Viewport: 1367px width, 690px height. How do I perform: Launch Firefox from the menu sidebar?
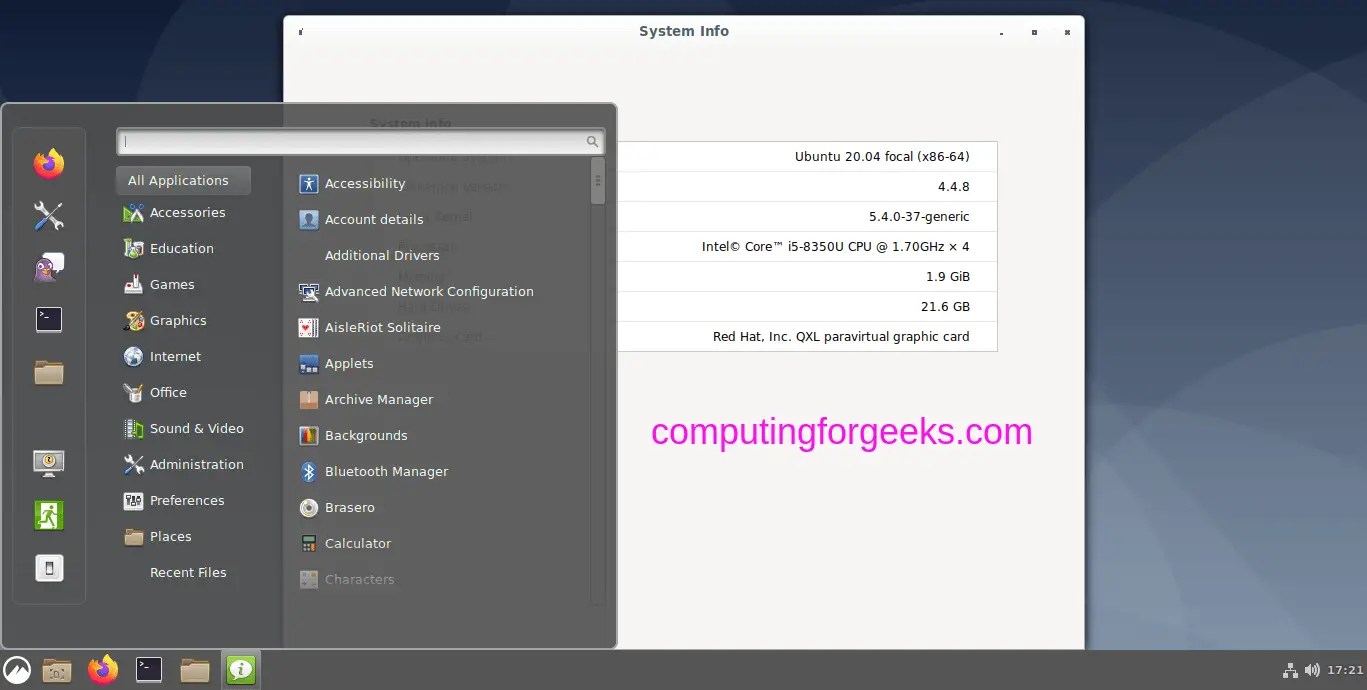click(x=49, y=162)
